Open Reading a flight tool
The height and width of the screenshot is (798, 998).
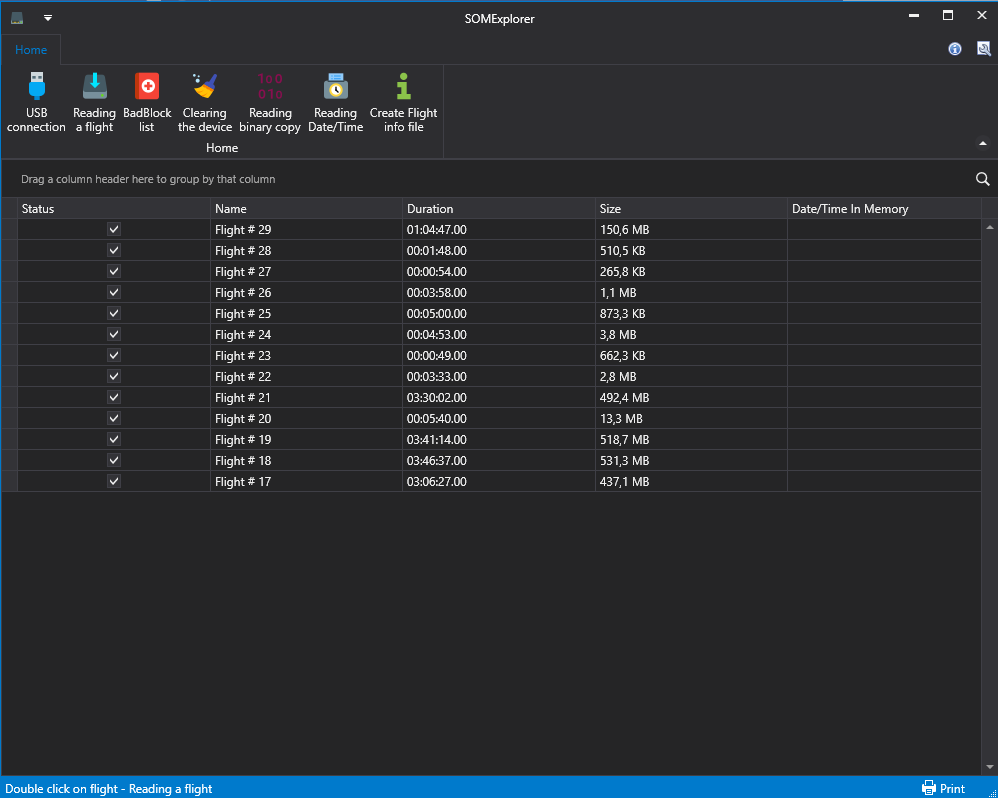[x=94, y=88]
